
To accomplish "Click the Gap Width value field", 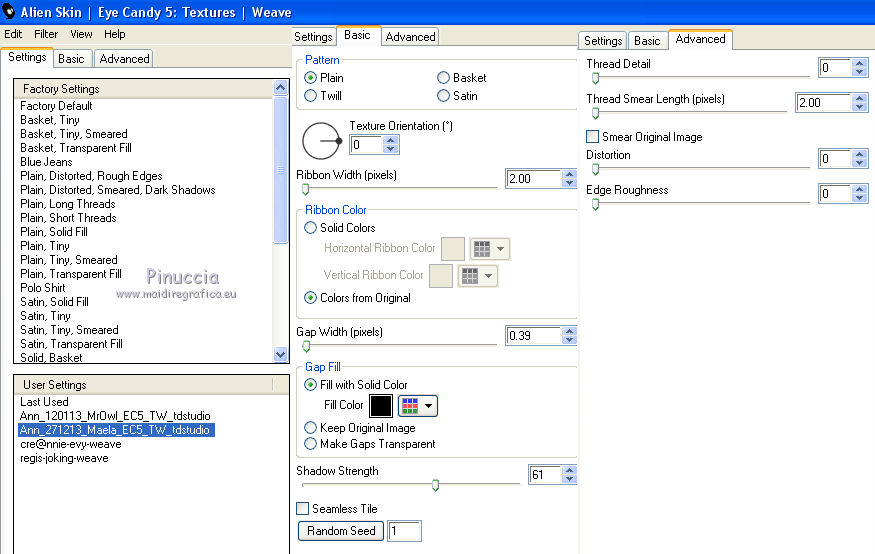I will pyautogui.click(x=533, y=335).
